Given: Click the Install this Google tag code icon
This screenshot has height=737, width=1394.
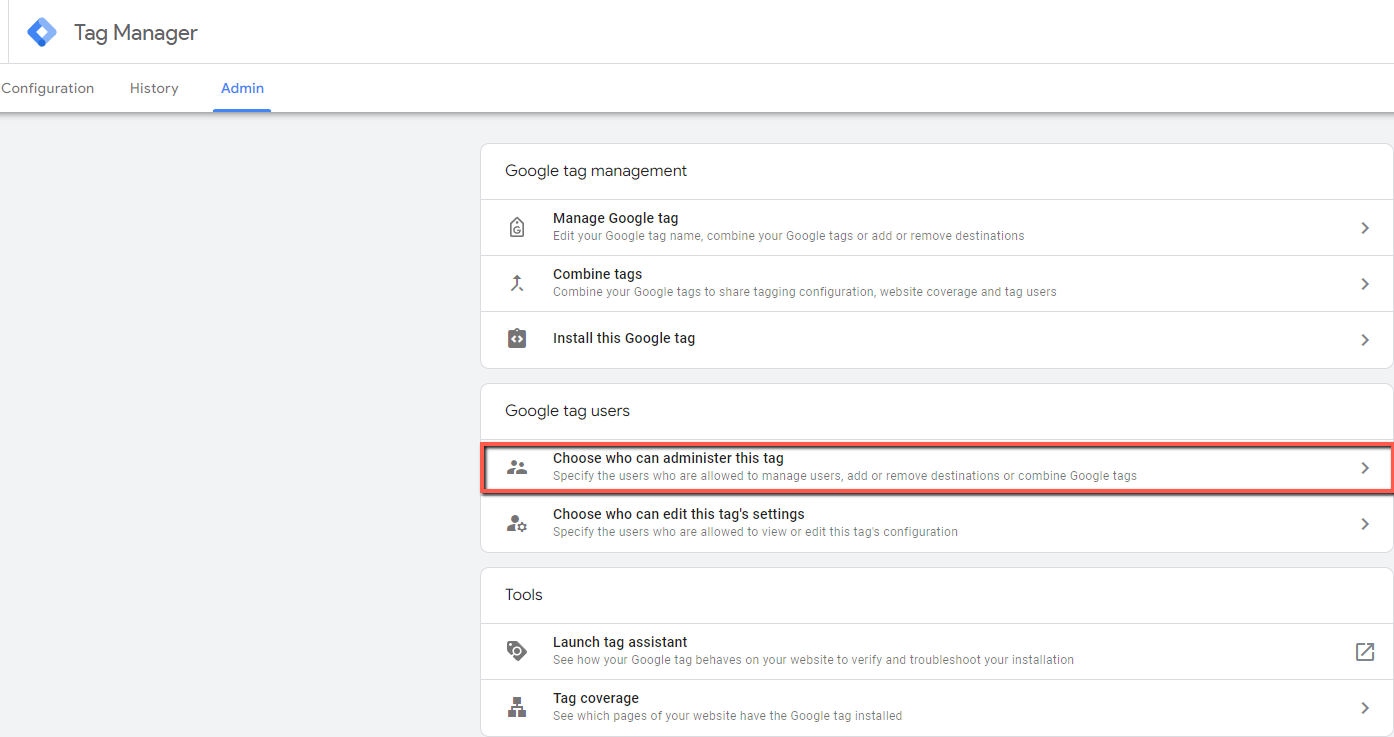Looking at the screenshot, I should tap(517, 339).
